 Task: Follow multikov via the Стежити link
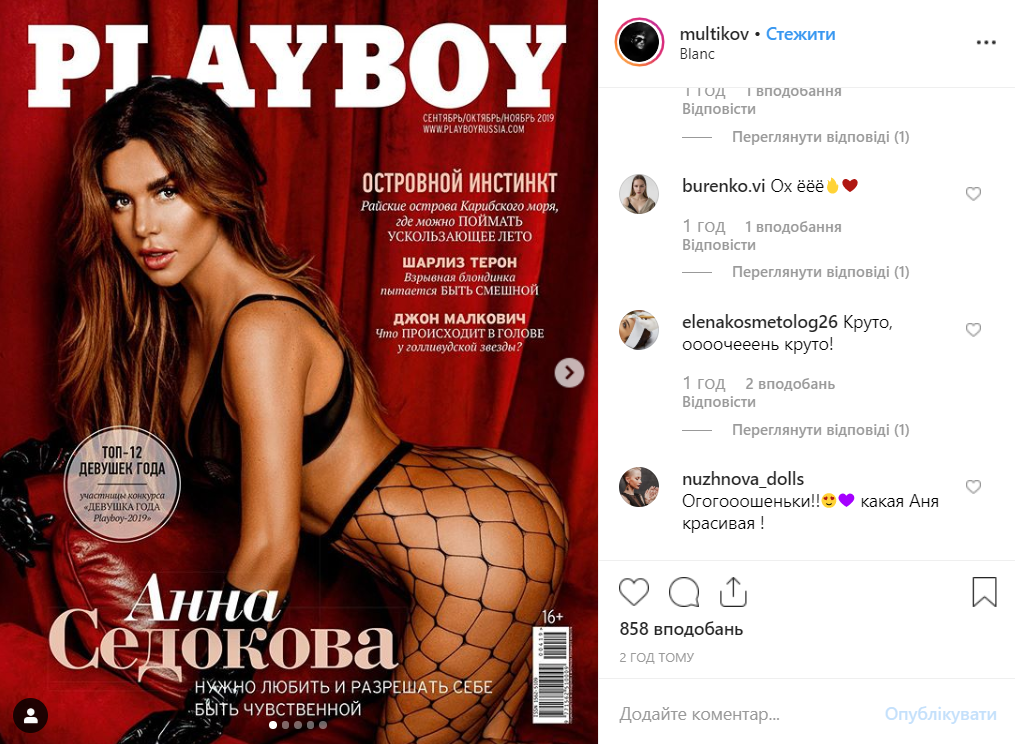click(x=800, y=34)
